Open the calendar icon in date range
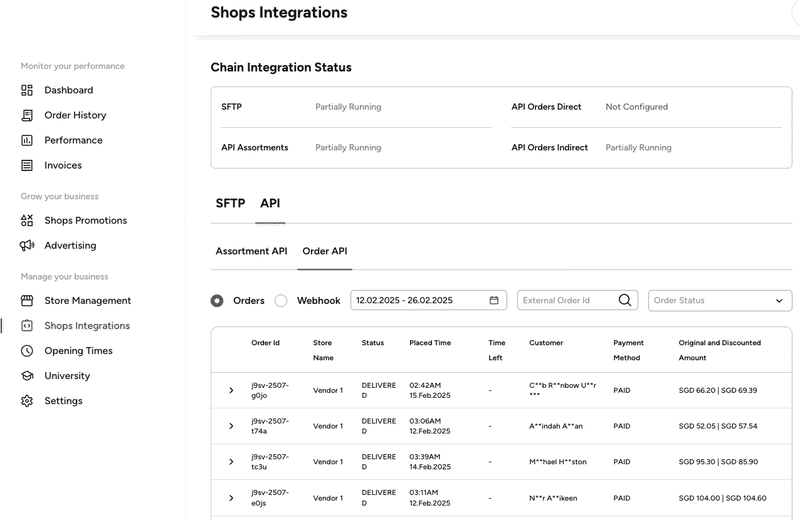 (x=494, y=300)
